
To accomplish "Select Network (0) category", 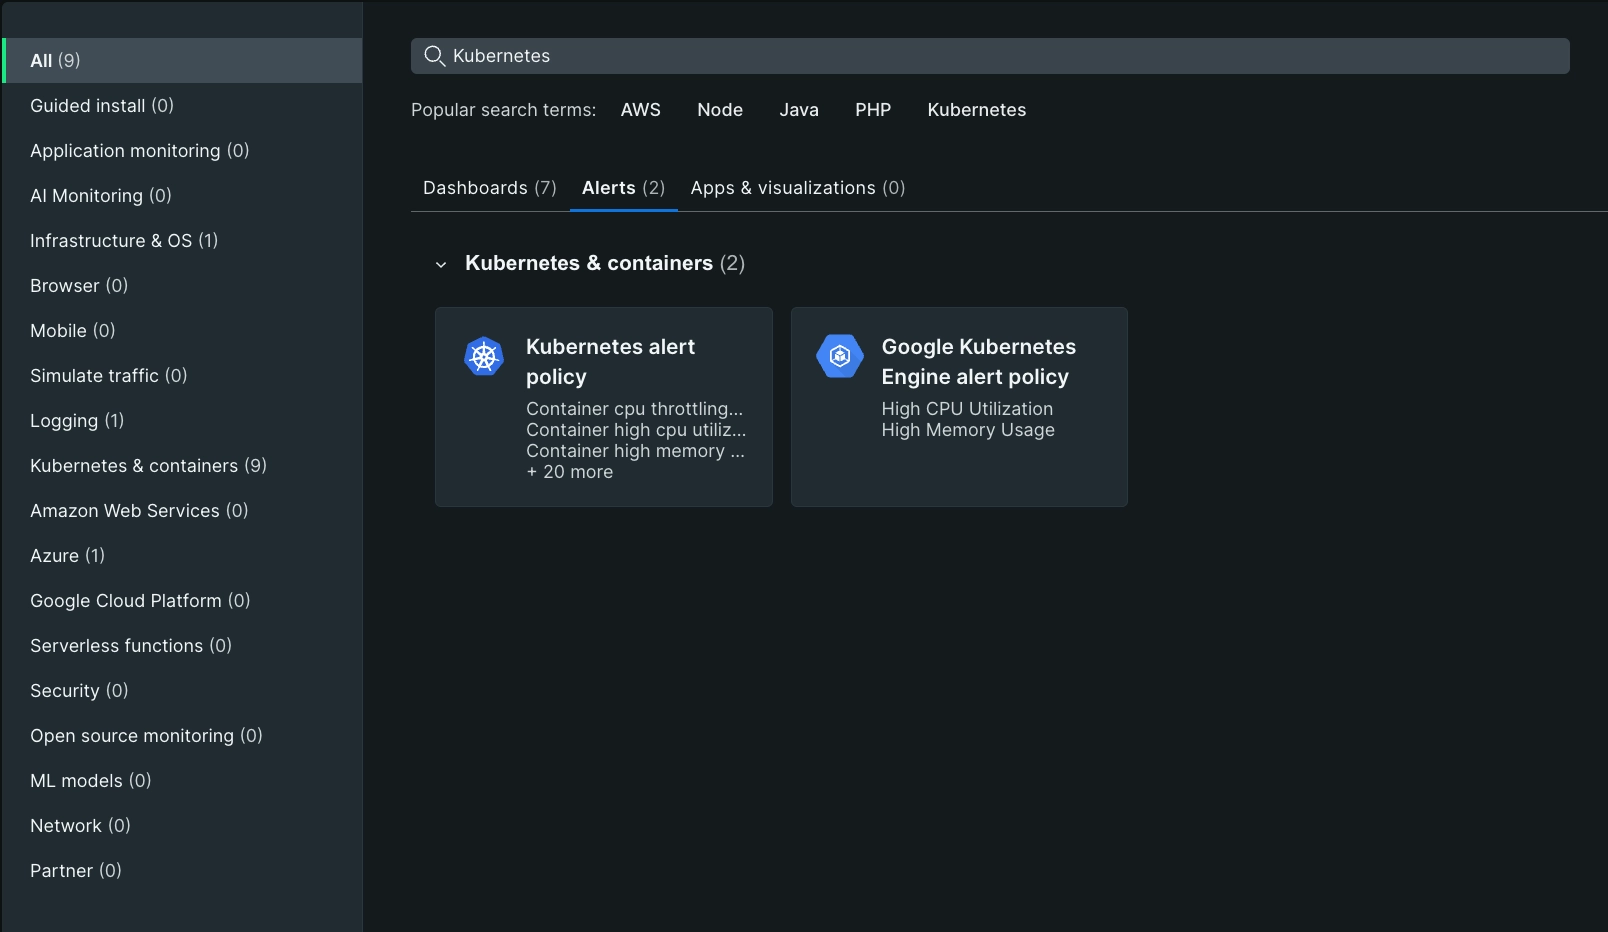I will point(182,825).
